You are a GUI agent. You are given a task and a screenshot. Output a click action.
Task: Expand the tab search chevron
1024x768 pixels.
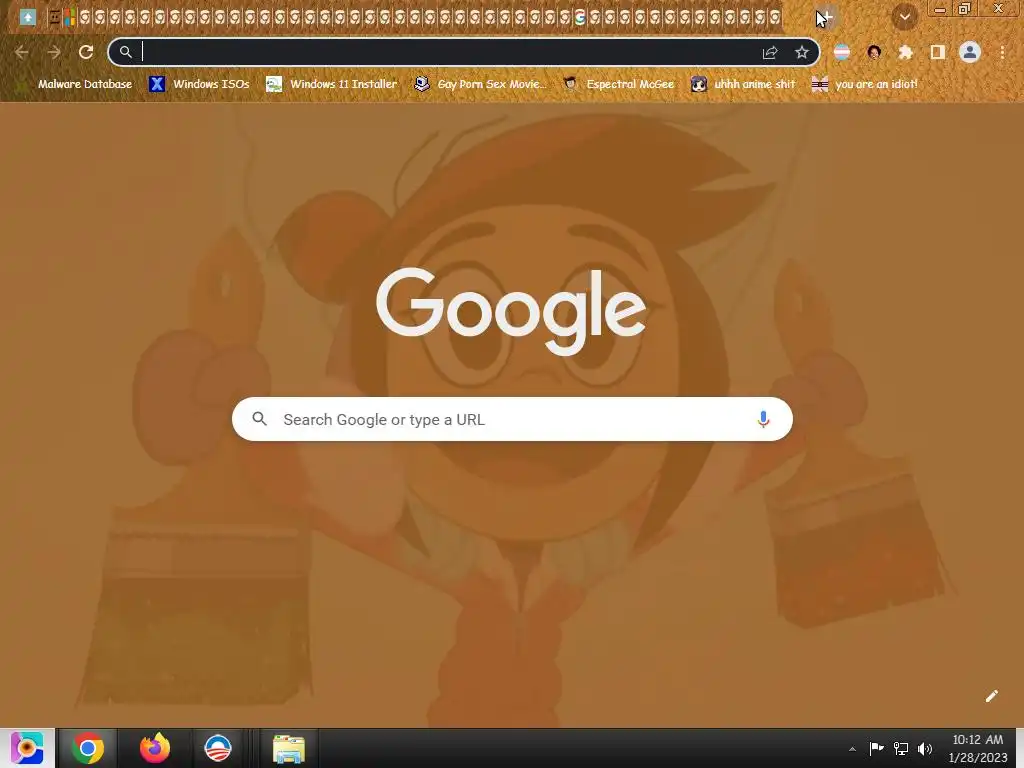click(x=905, y=17)
